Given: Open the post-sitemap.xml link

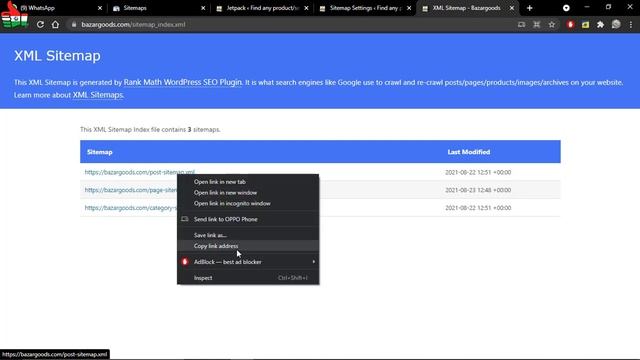Looking at the screenshot, I should 140,172.
